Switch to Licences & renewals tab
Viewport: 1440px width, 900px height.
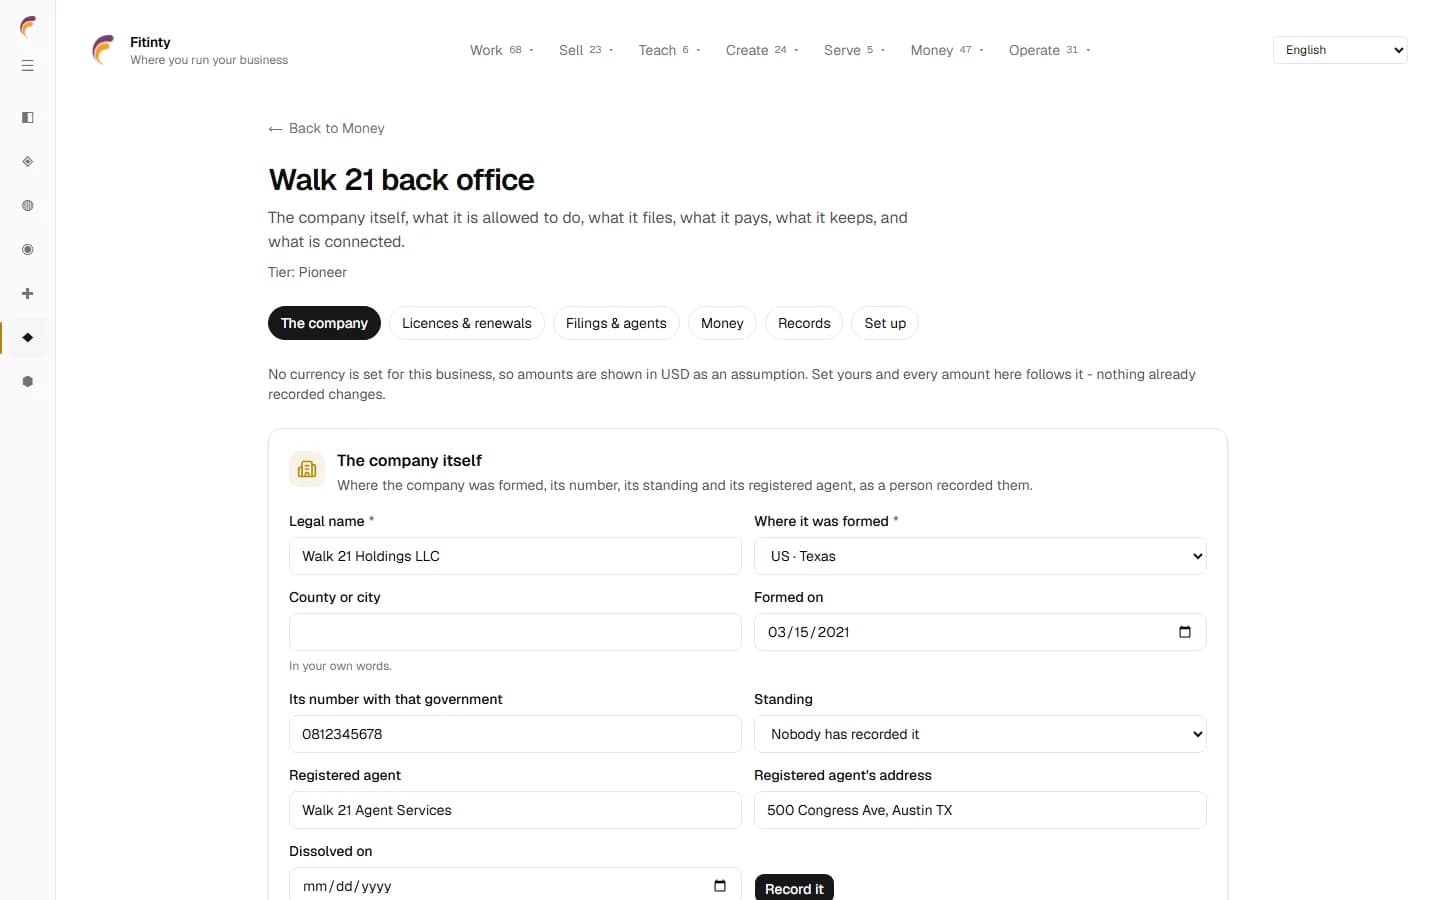[467, 323]
